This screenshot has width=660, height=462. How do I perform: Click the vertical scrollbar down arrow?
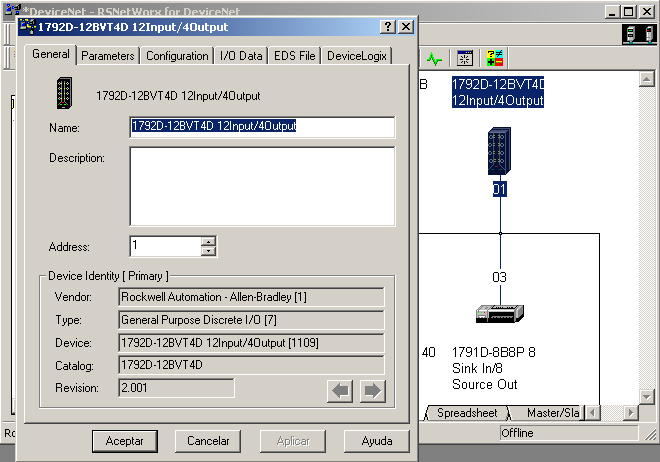coord(647,396)
